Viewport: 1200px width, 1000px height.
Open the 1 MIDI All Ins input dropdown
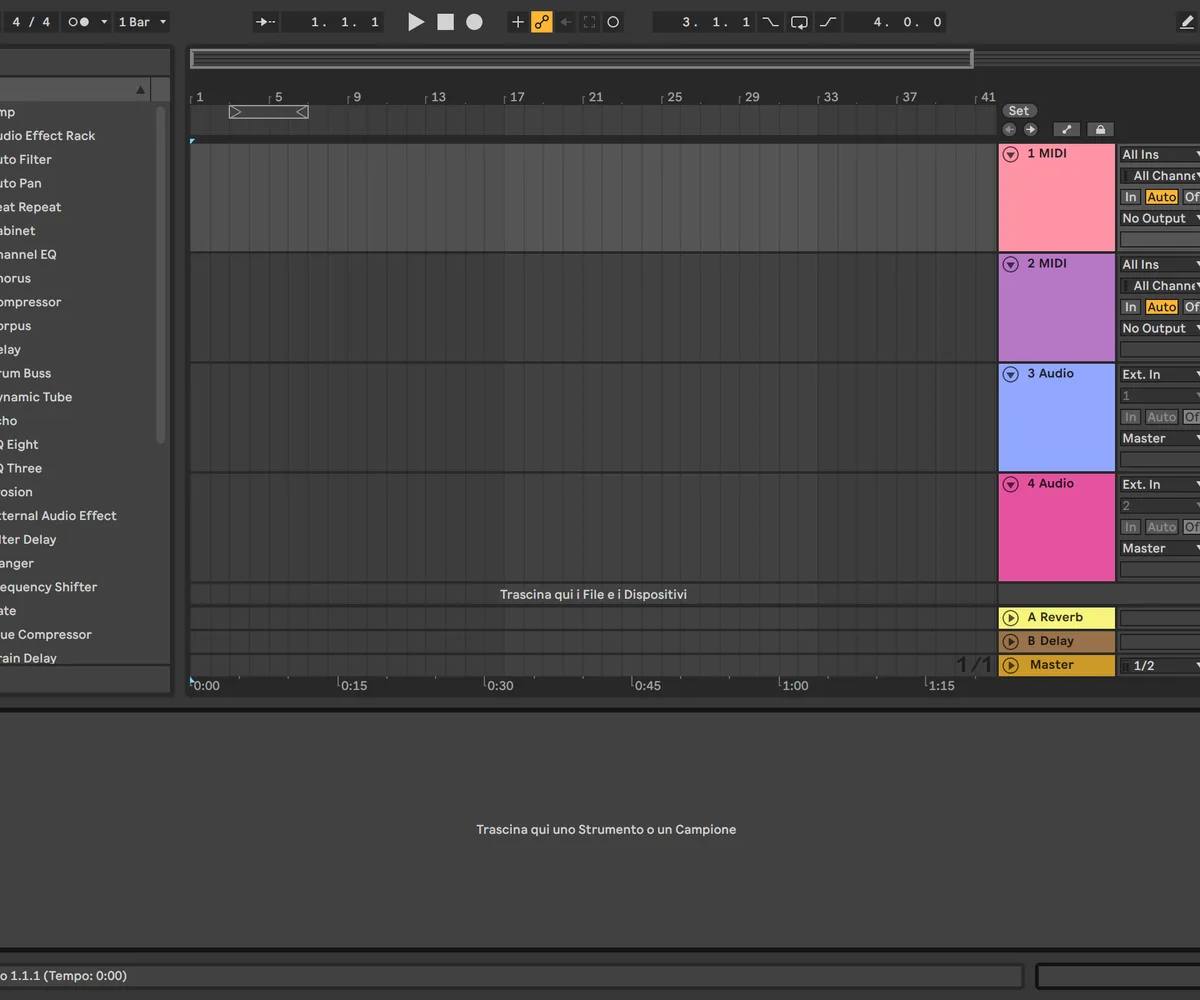coord(1159,154)
